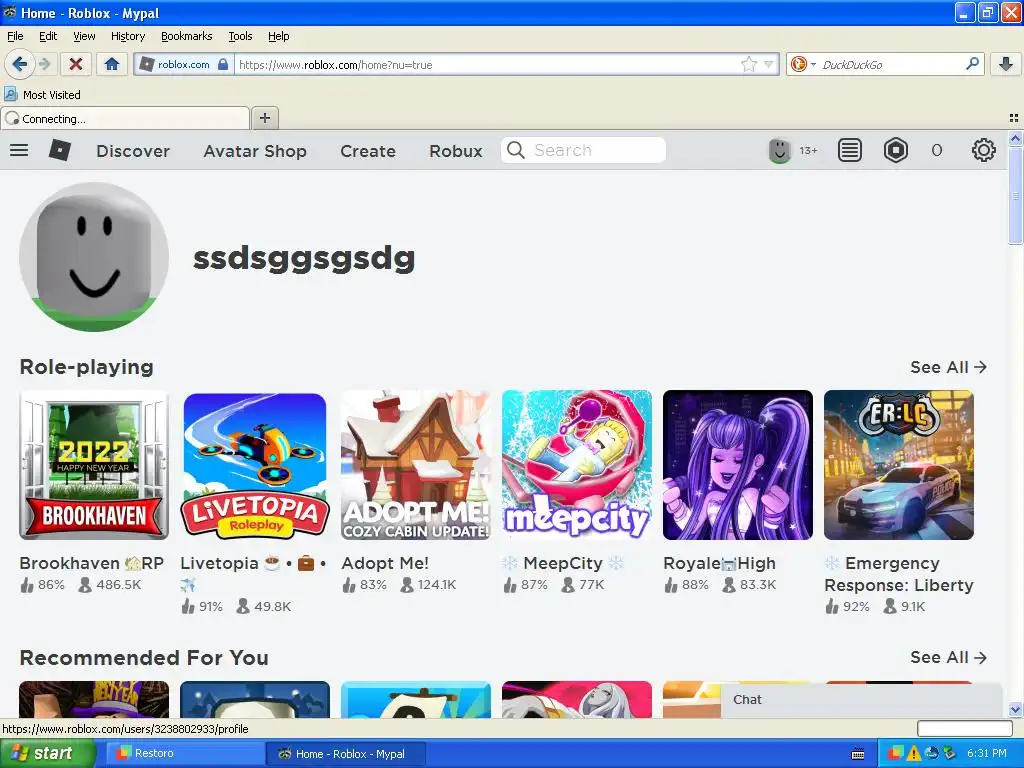The height and width of the screenshot is (768, 1024).
Task: Open the ssdsggsgsdg username profile link
Action: tap(304, 257)
